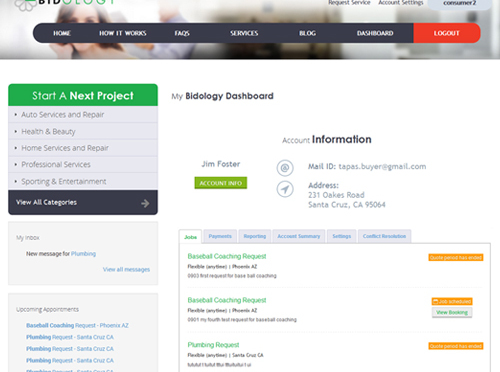The width and height of the screenshot is (500, 372).
Task: Click the mail ID envelope icon
Action: coord(285,168)
